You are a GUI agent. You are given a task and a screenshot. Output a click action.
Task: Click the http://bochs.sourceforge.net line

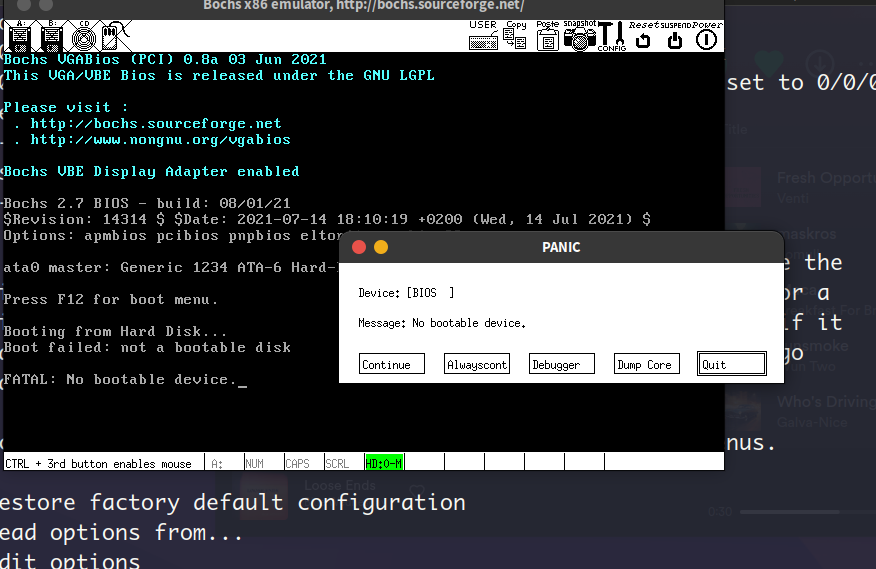(x=156, y=124)
